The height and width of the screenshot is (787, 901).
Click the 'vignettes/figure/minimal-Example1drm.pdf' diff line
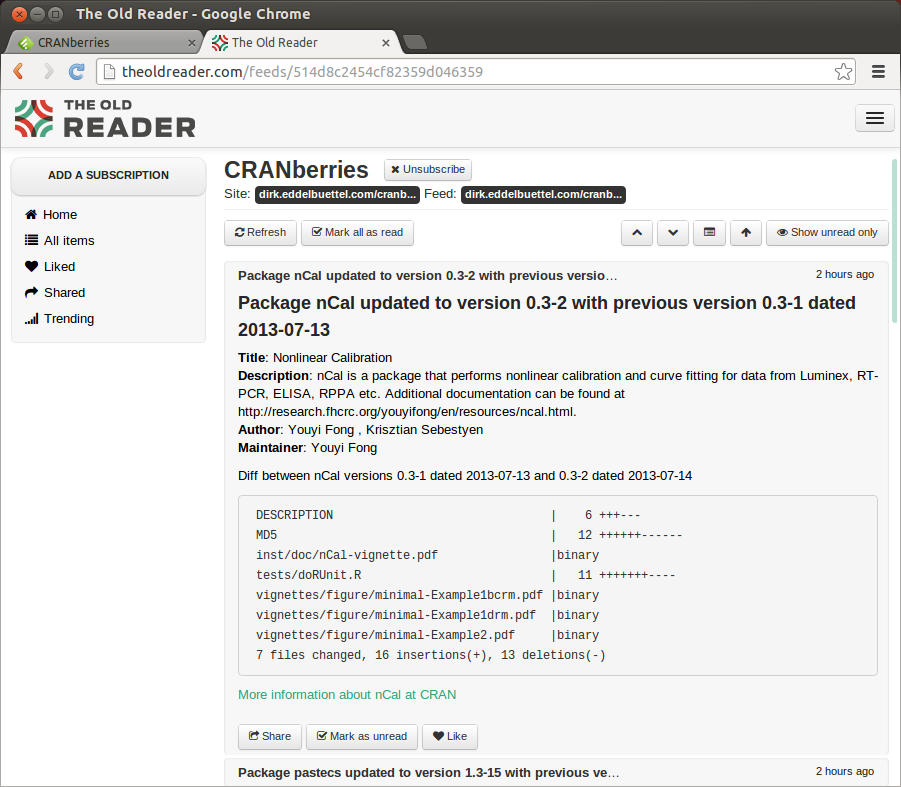click(428, 615)
